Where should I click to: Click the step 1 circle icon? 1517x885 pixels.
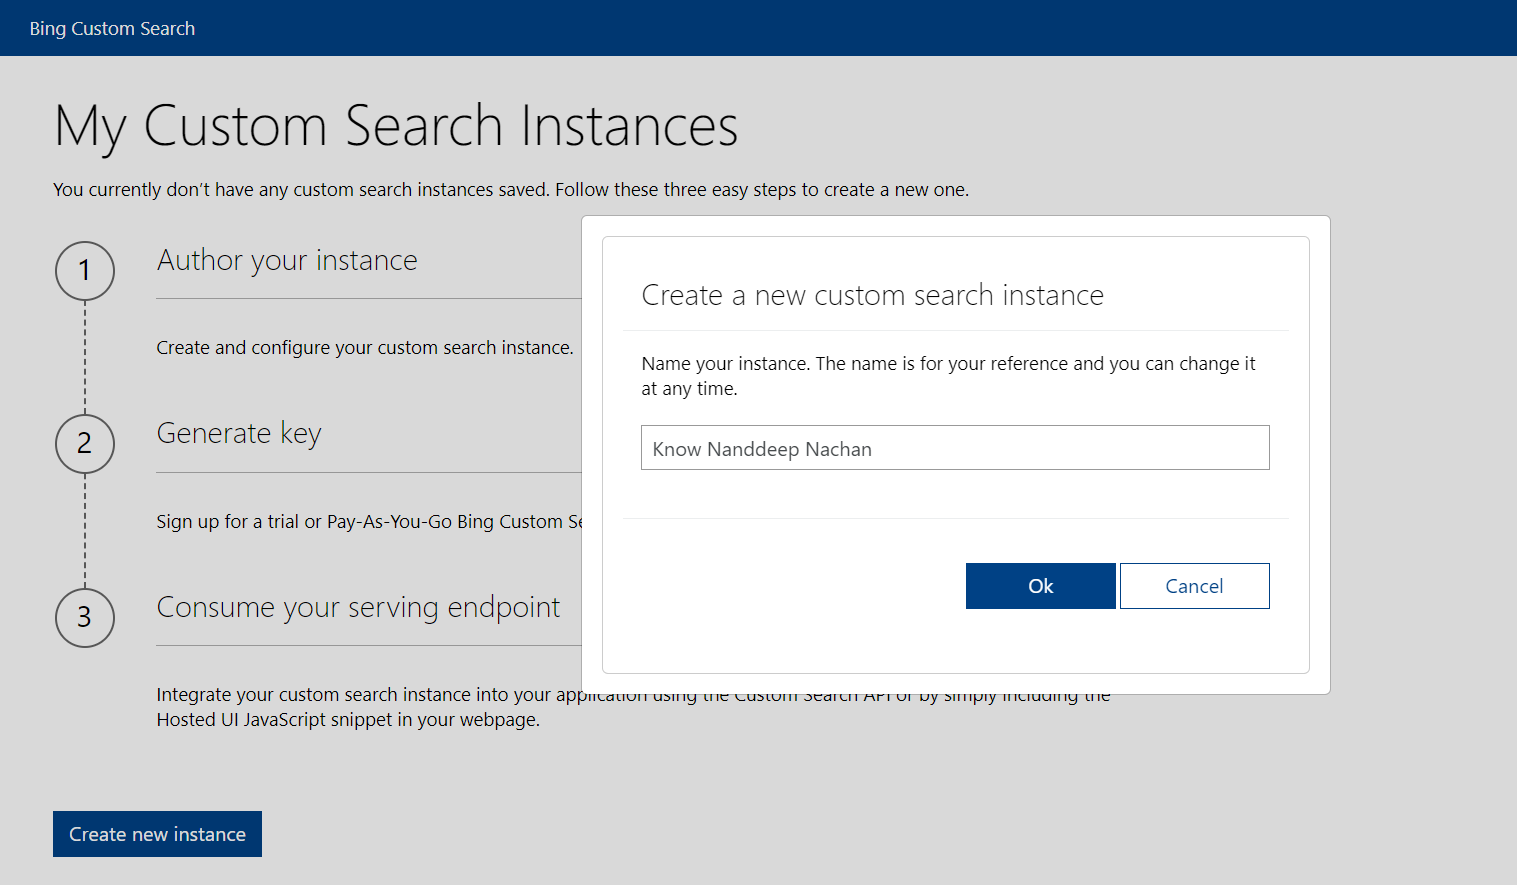(x=85, y=271)
